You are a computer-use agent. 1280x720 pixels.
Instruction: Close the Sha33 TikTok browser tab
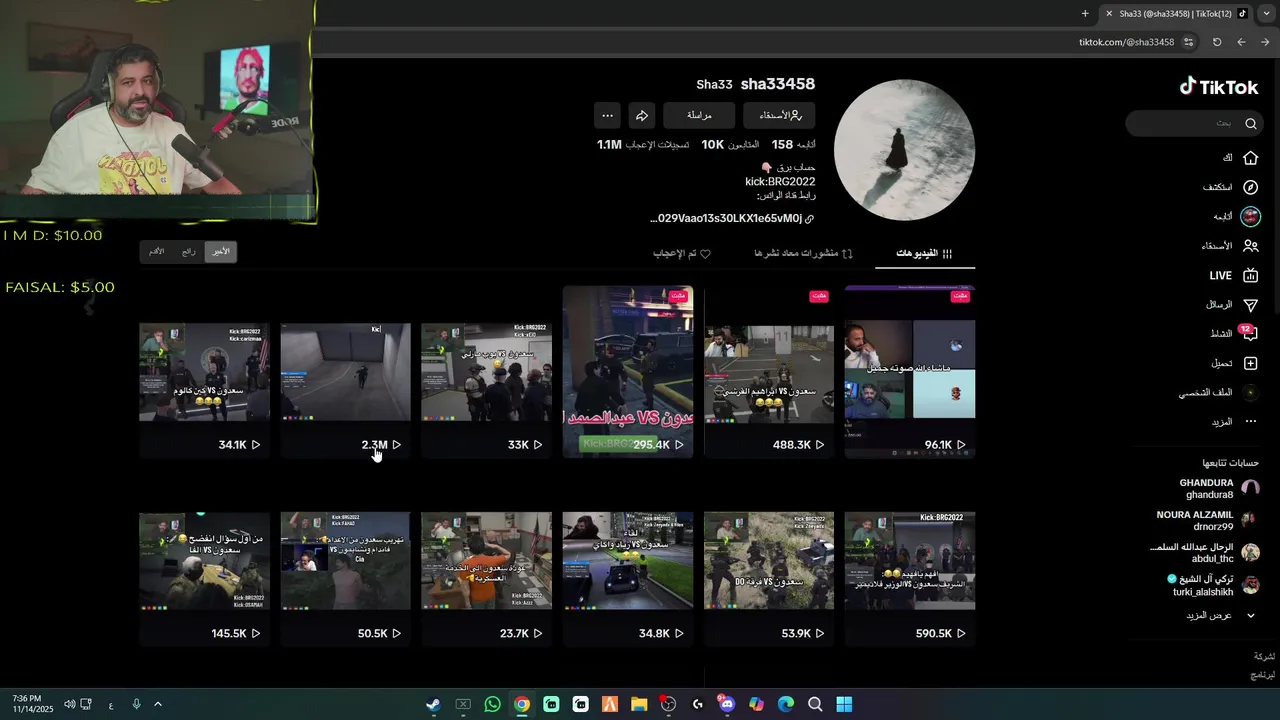click(1108, 13)
